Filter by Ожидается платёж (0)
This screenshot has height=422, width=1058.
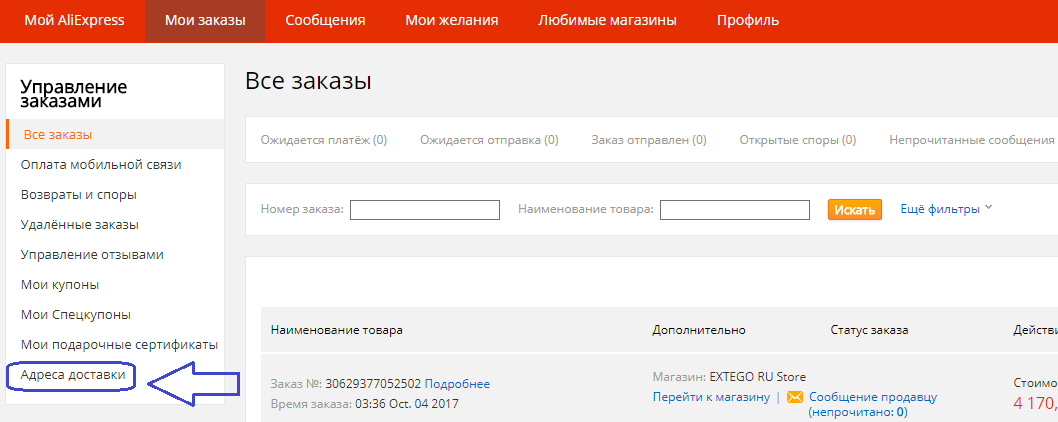(x=324, y=140)
